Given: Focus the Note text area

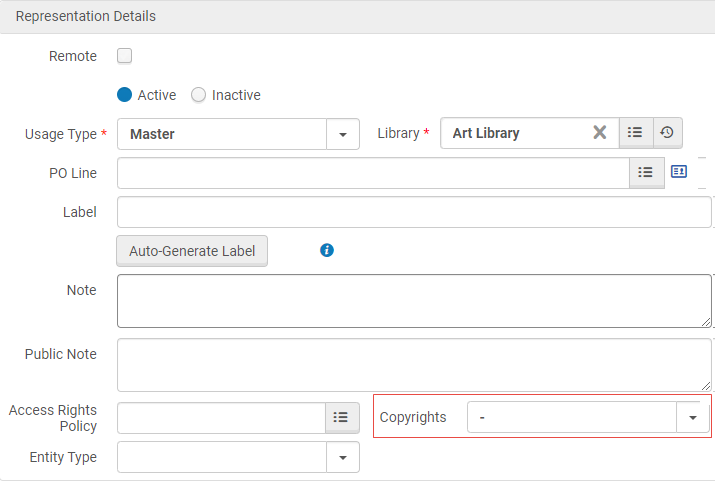Looking at the screenshot, I should (x=413, y=300).
